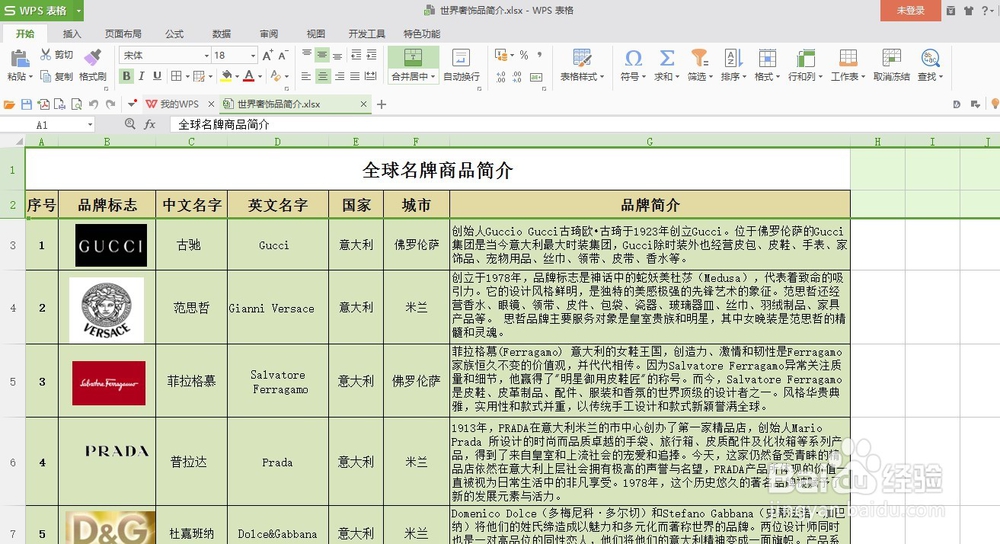
Task: Click the Format (格式) cells icon
Action: (767, 58)
